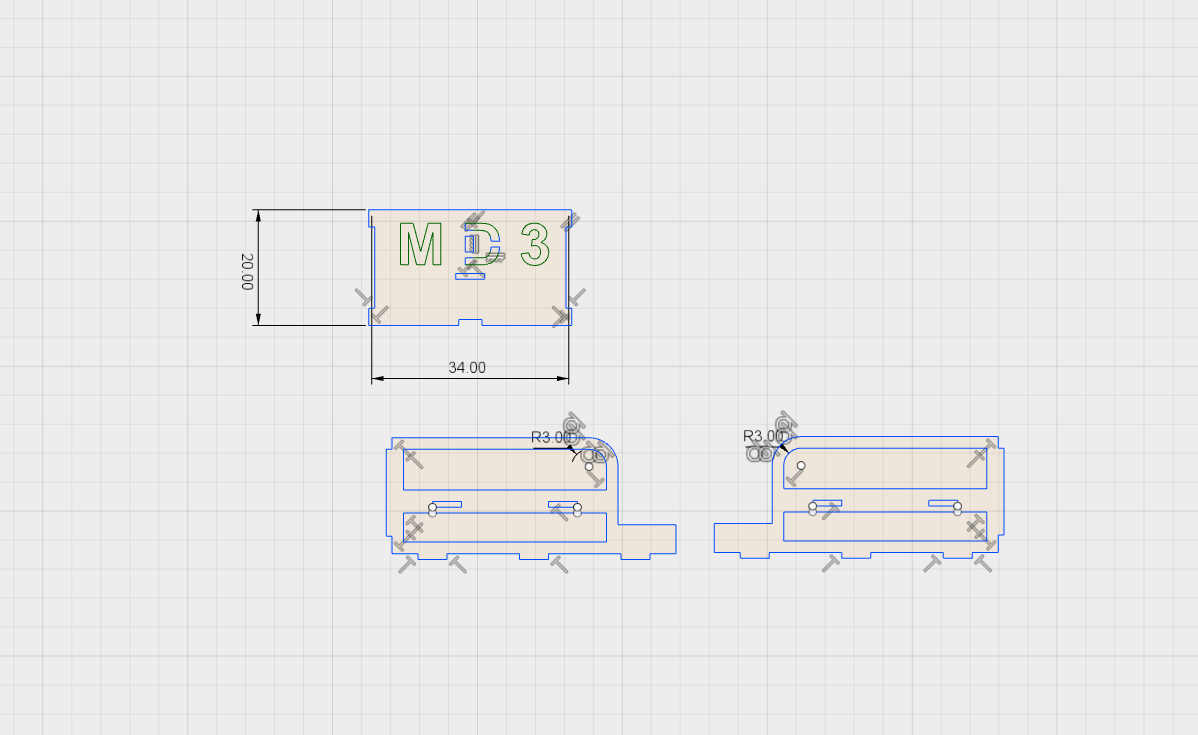Screen dimensions: 1198x735
Task: Select constraint icon below right bracket's bottom-right corner
Action: (984, 564)
